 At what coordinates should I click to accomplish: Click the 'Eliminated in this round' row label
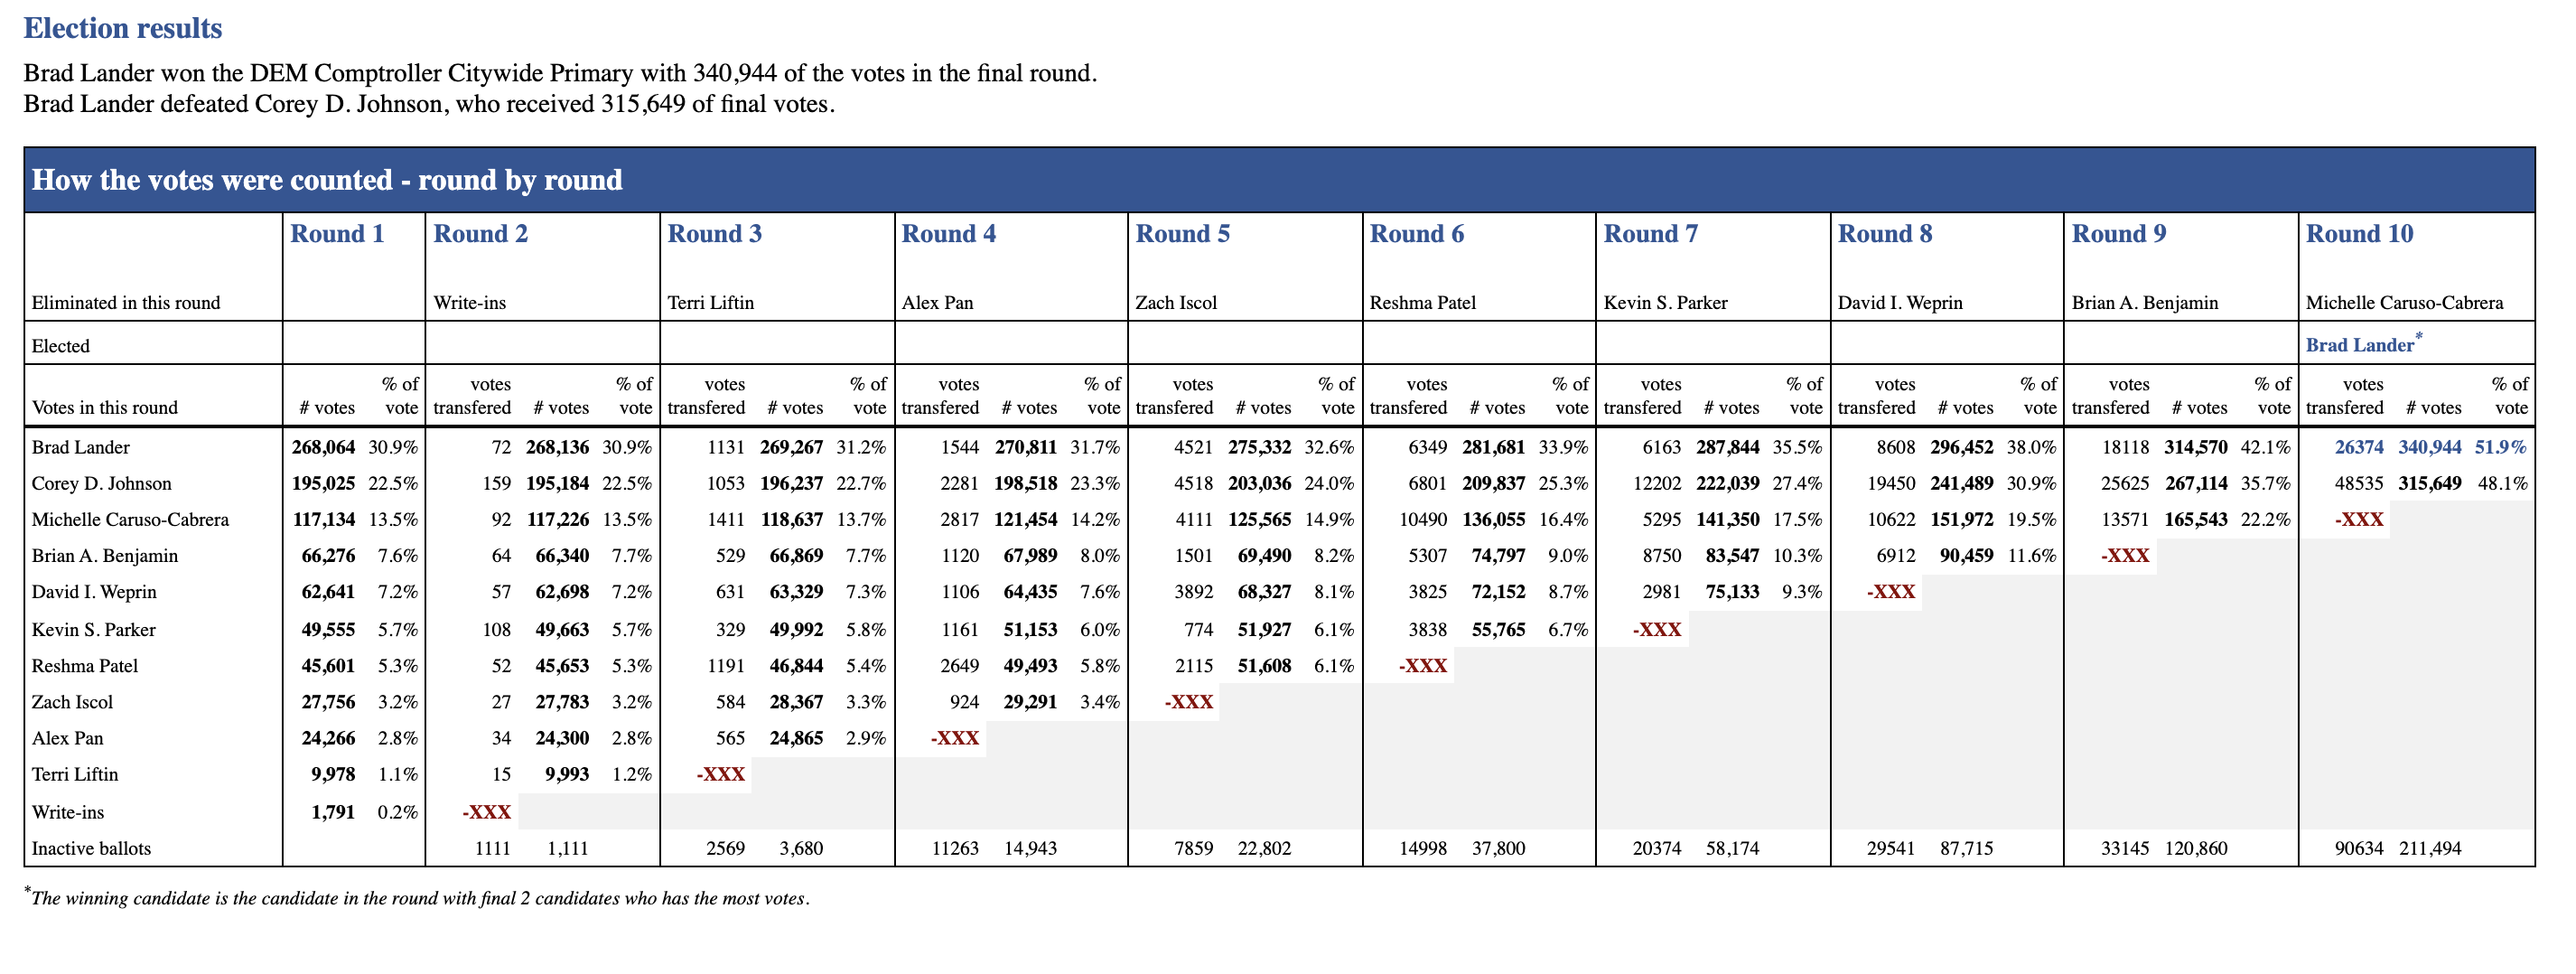126,303
